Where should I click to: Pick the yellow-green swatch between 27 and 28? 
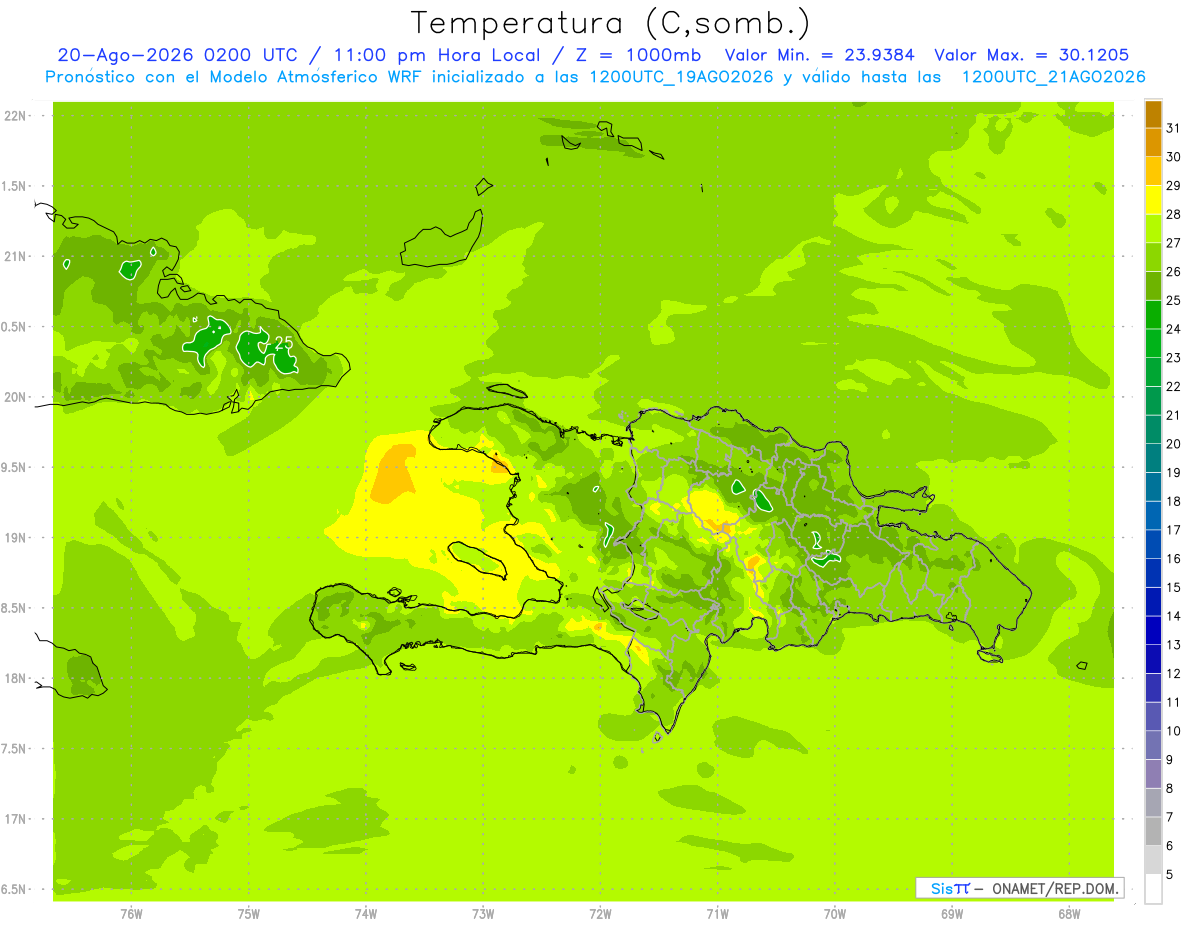coord(1153,228)
